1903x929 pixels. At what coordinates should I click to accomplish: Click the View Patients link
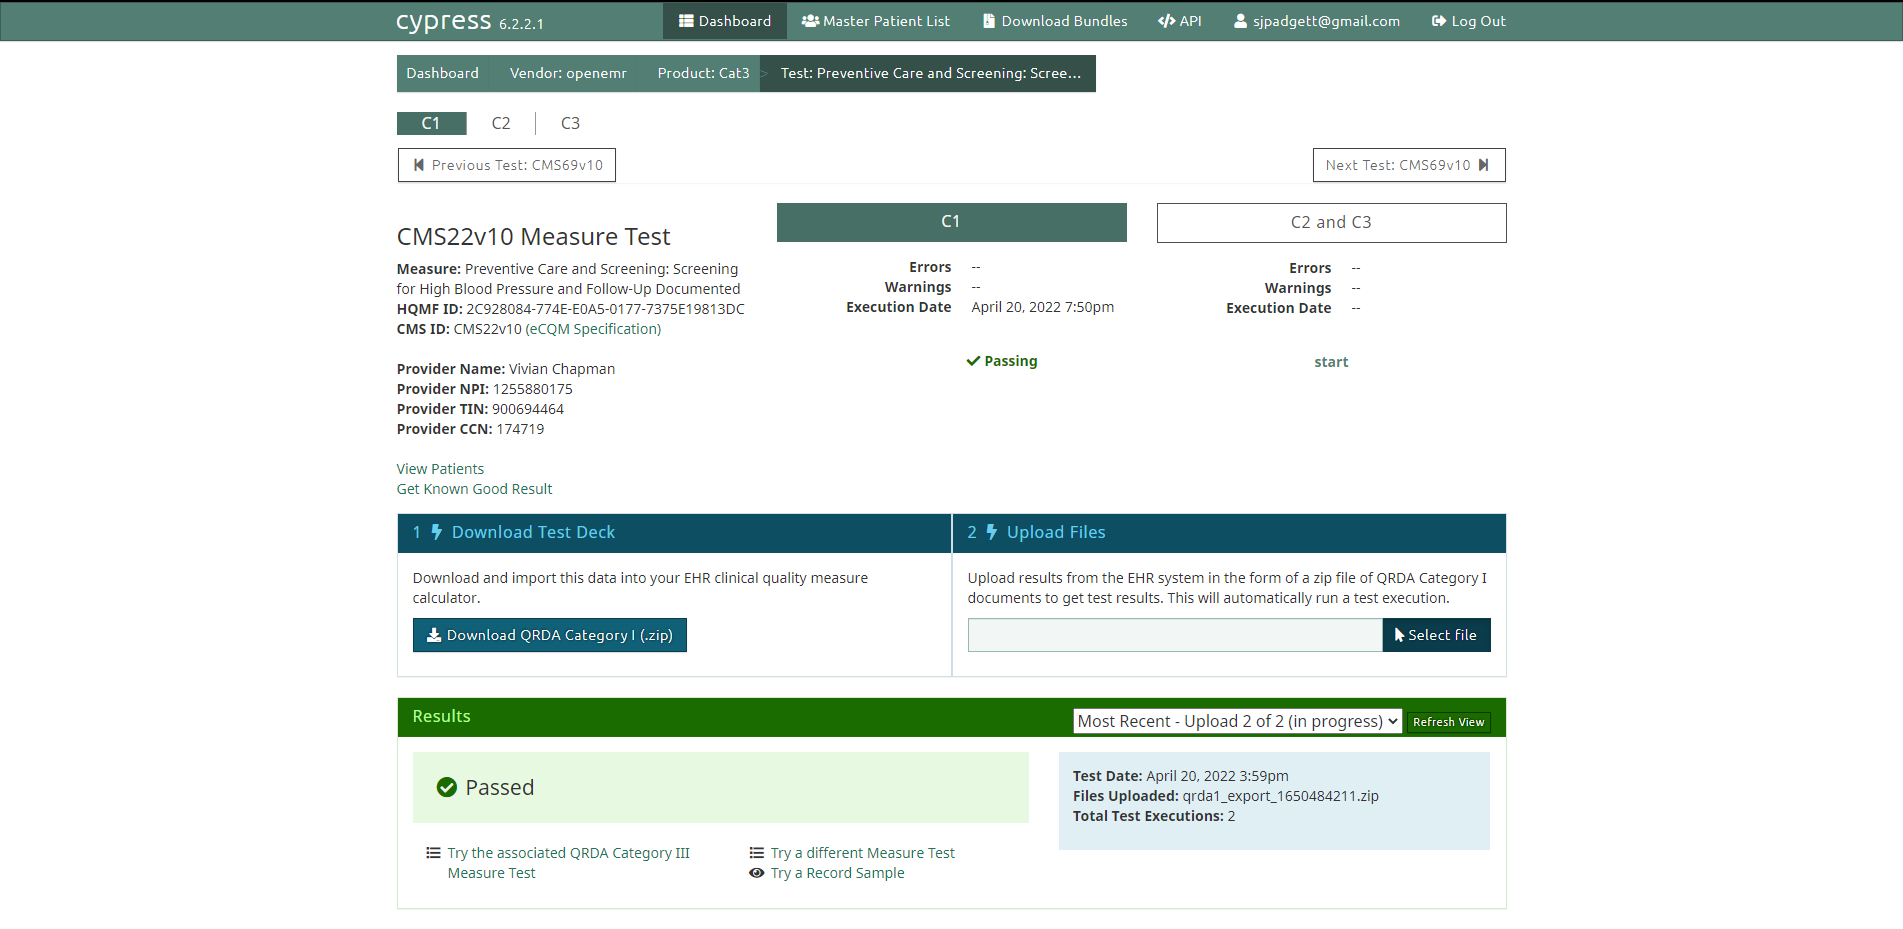(440, 468)
